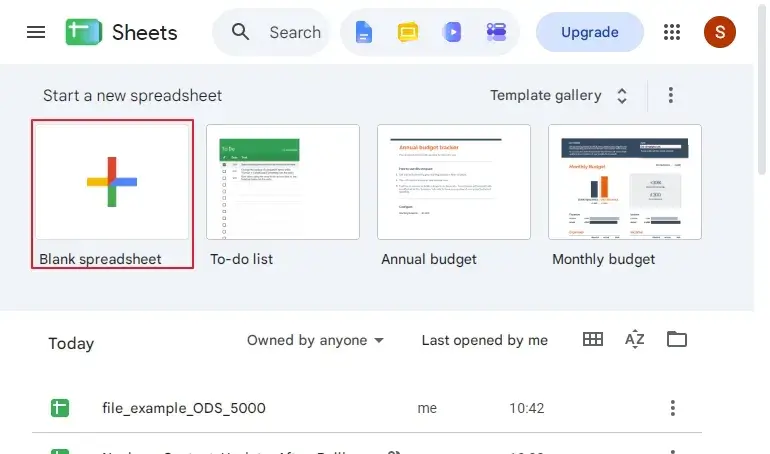Open the main hamburger menu
The width and height of the screenshot is (770, 454).
tap(36, 32)
